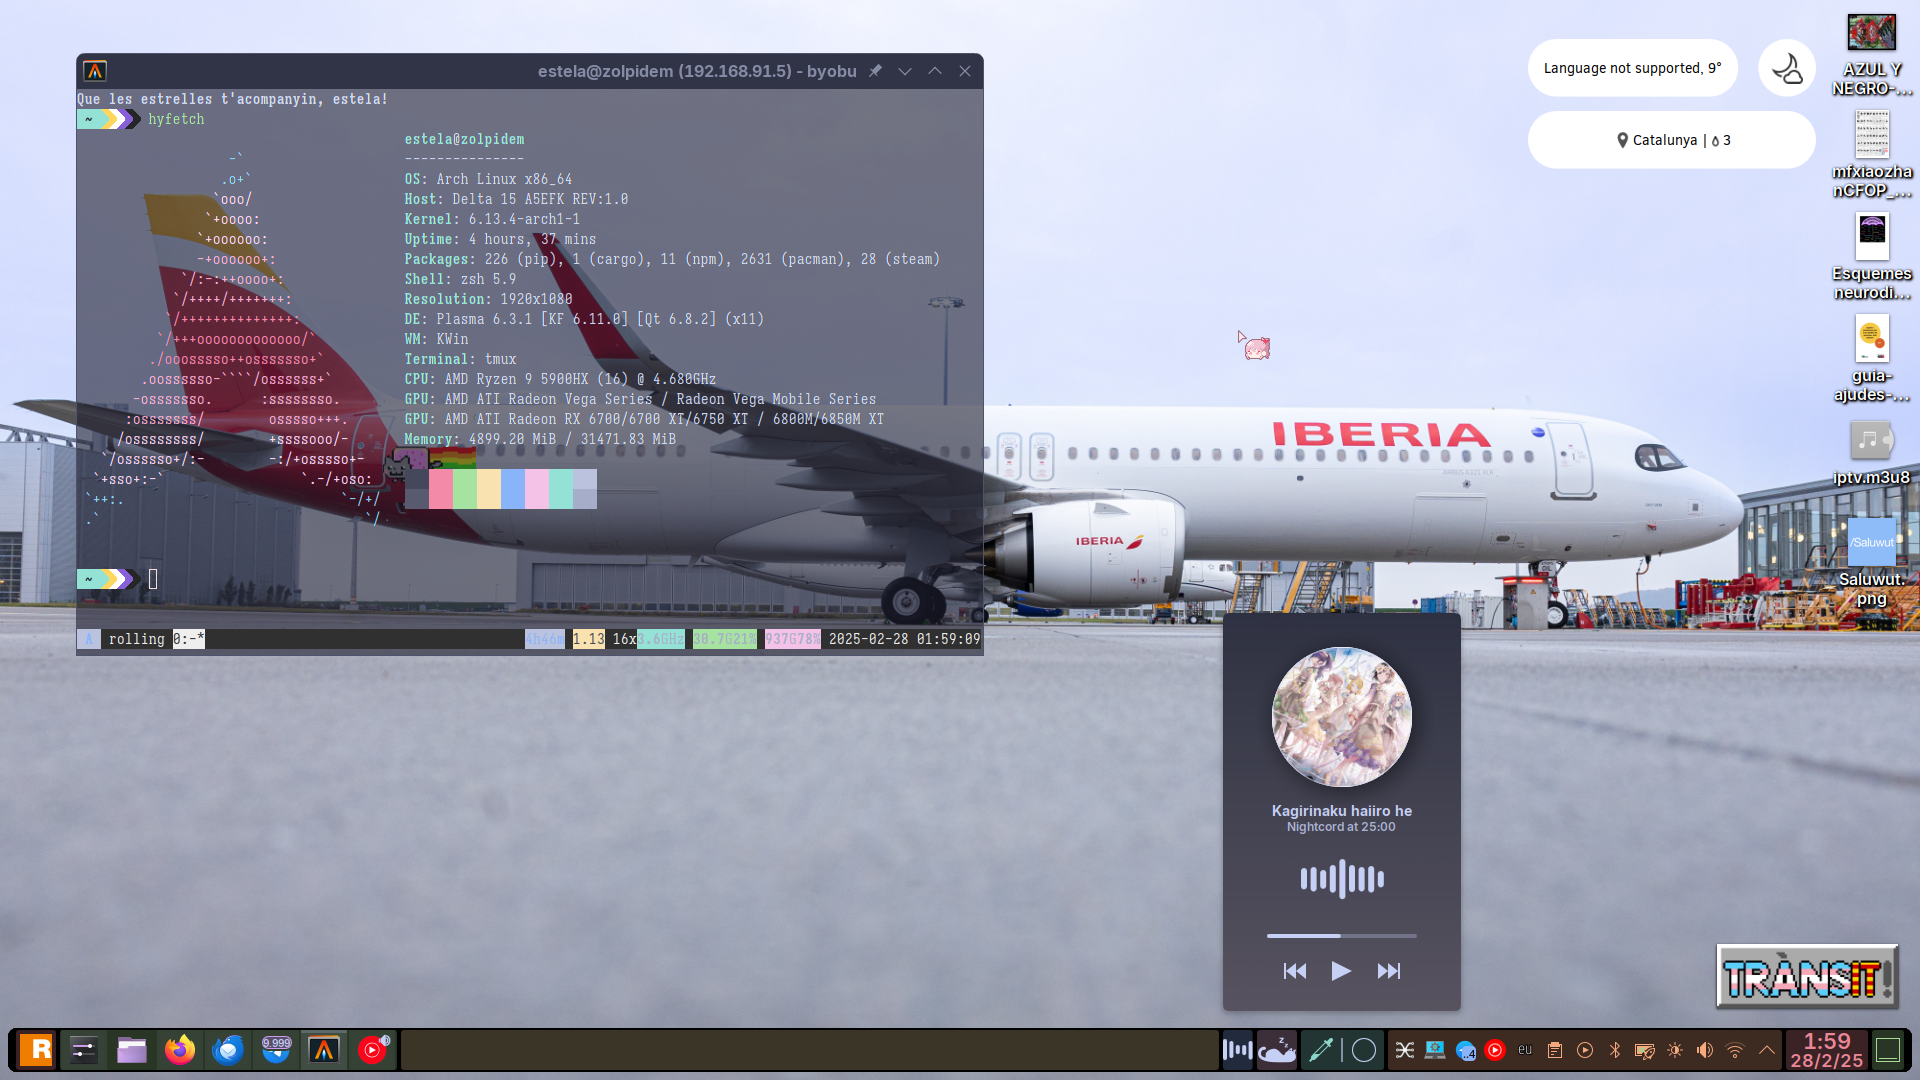Open System Settings from the taskbar
This screenshot has width=1920, height=1080.
[x=84, y=1050]
